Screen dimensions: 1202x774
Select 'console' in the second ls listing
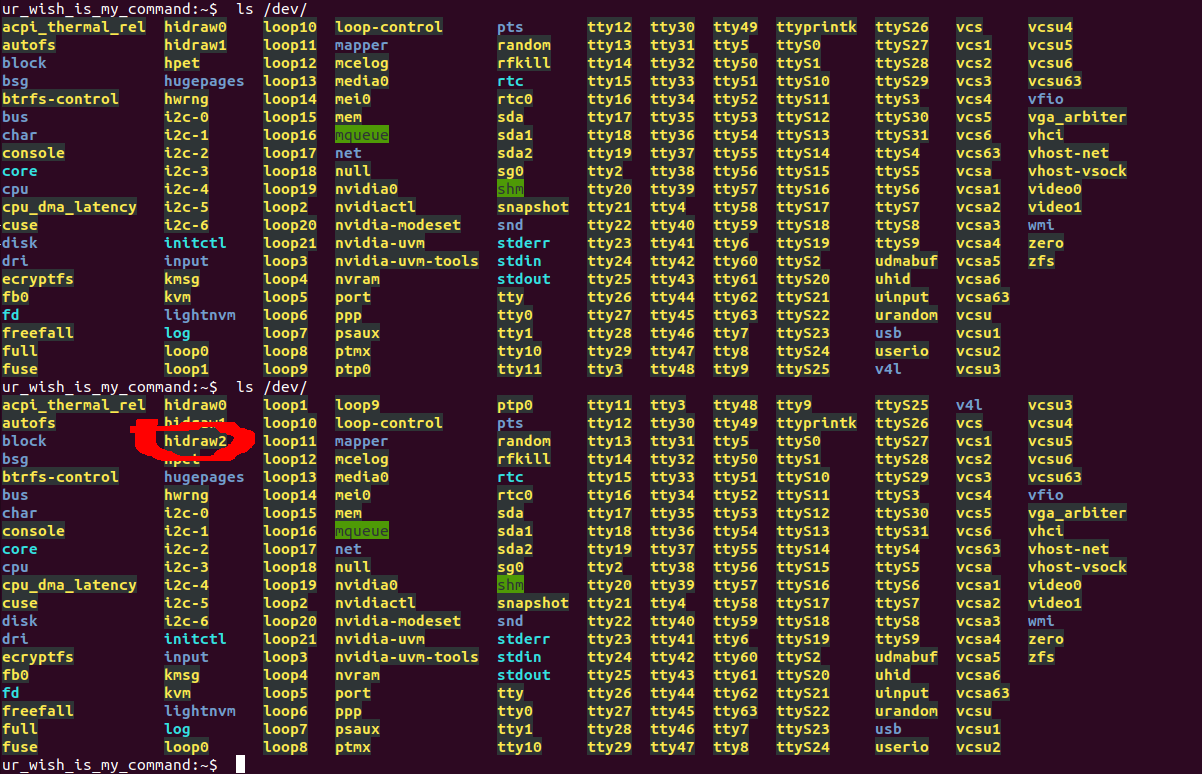click(33, 531)
